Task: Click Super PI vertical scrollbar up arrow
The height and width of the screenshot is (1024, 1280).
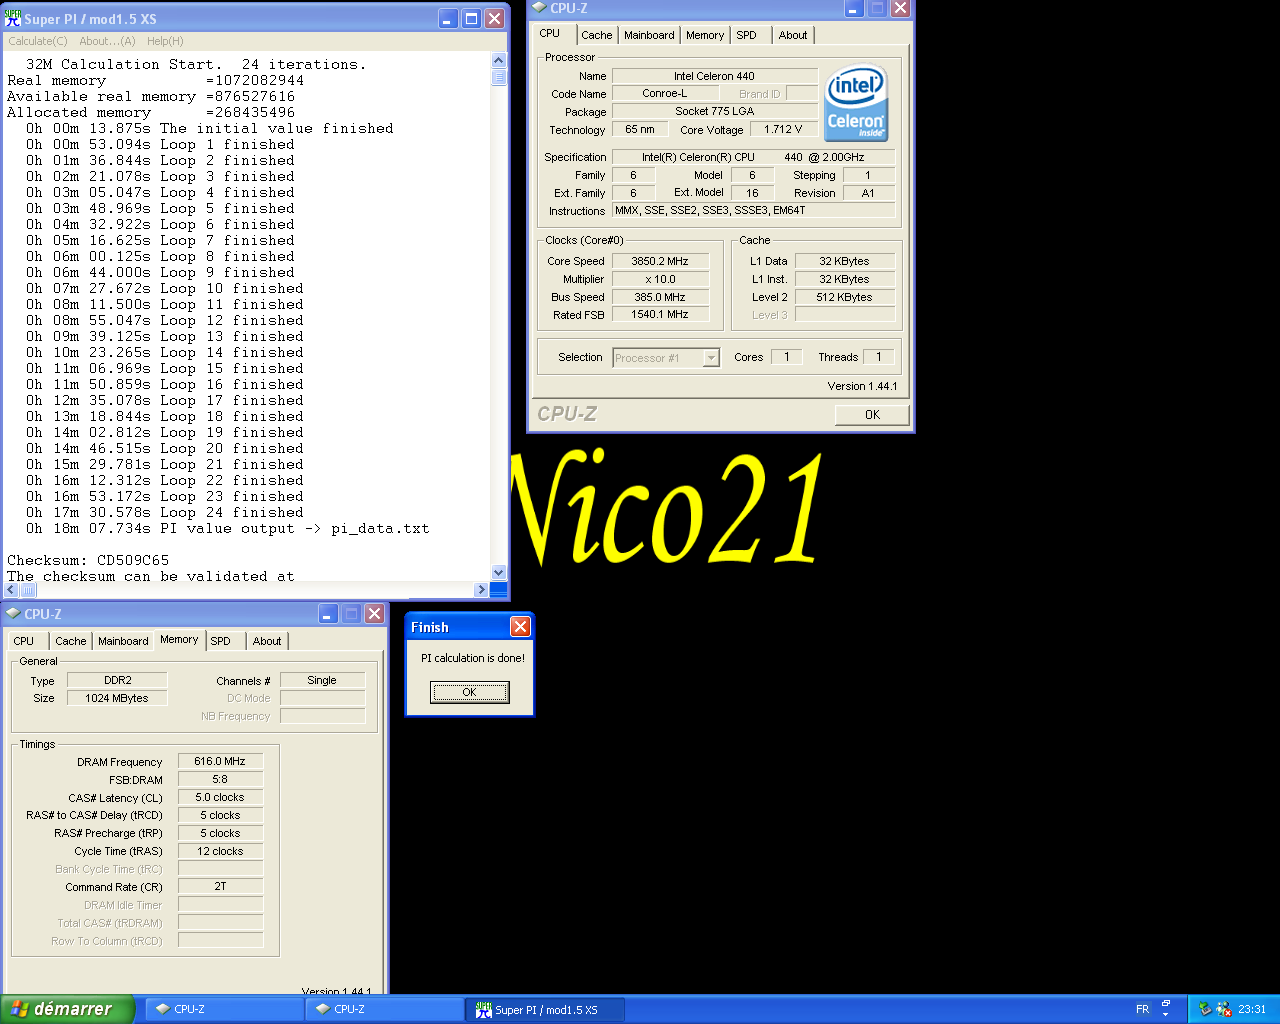Action: click(499, 61)
